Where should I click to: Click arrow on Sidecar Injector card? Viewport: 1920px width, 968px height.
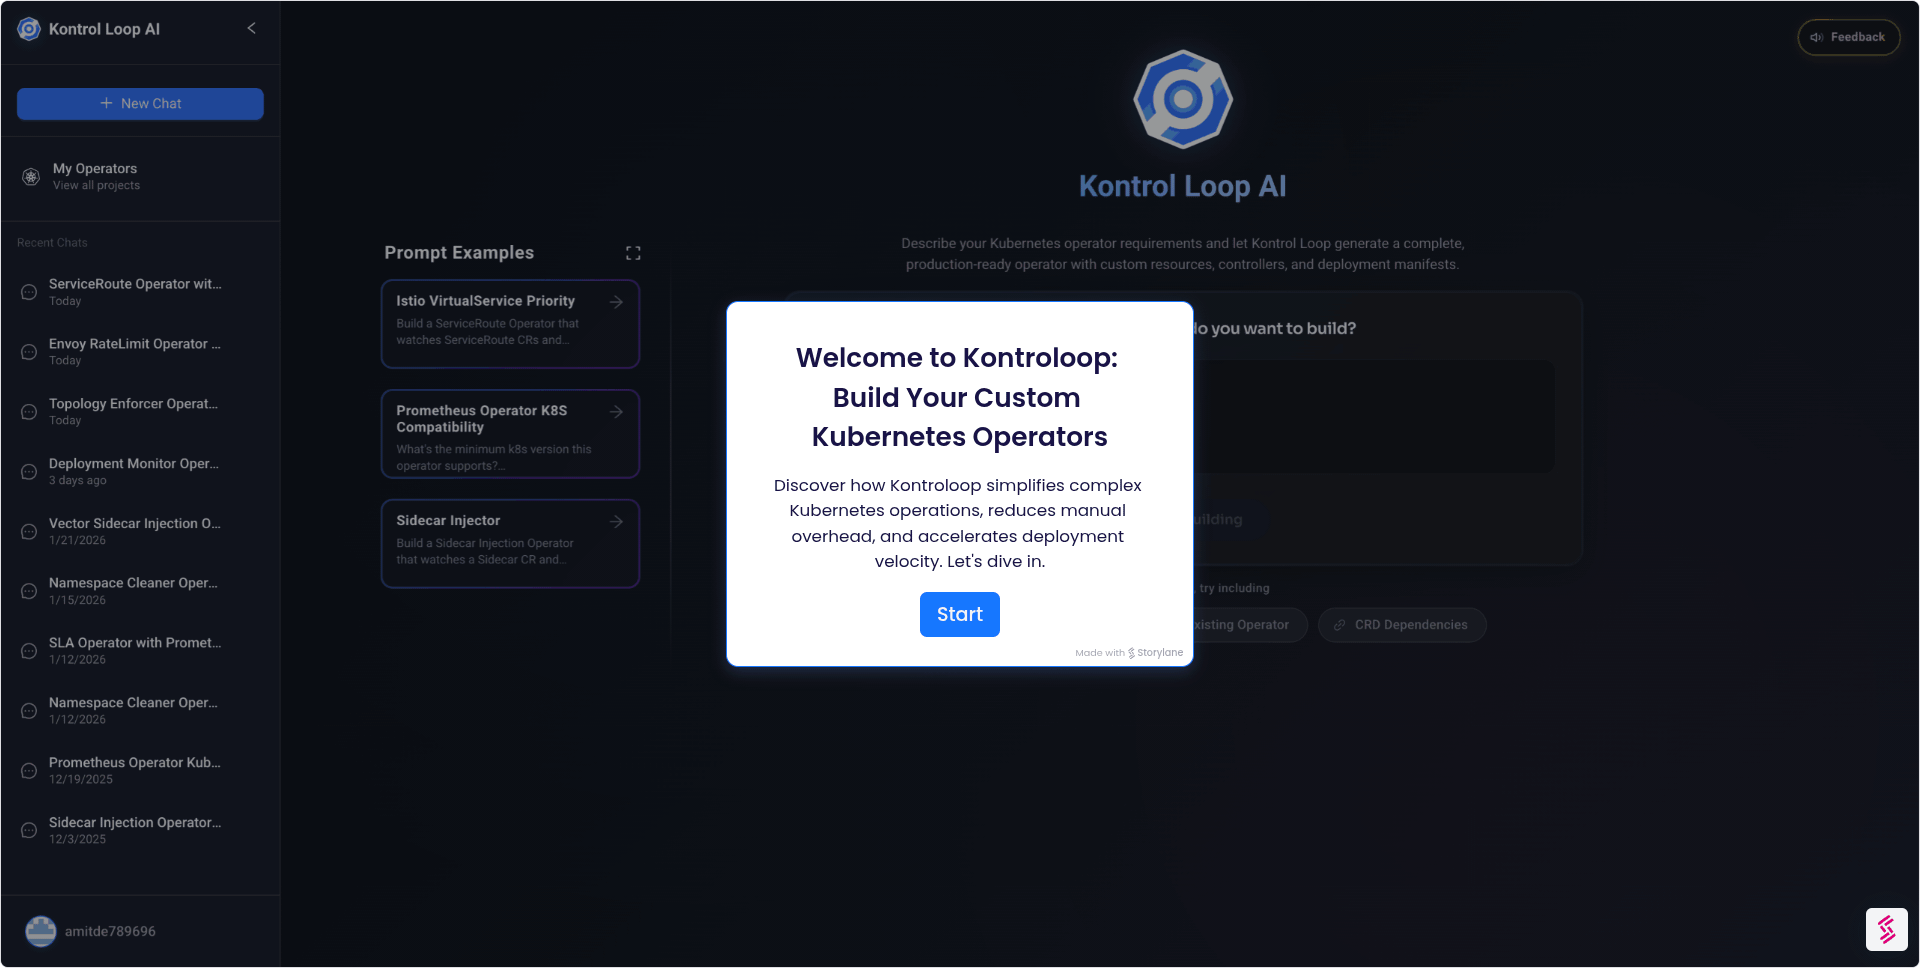pos(616,522)
